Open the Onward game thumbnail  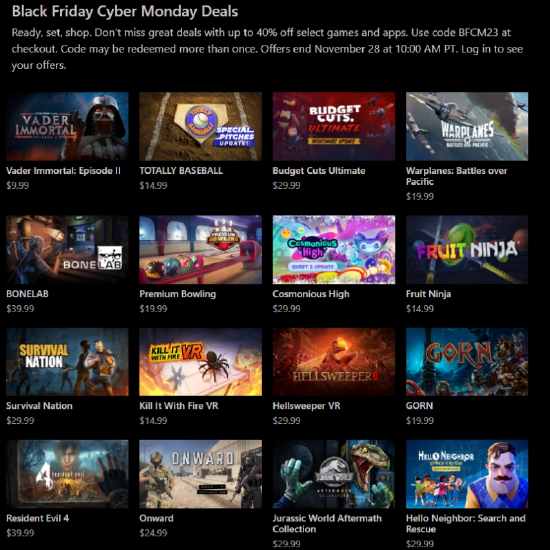pos(200,474)
